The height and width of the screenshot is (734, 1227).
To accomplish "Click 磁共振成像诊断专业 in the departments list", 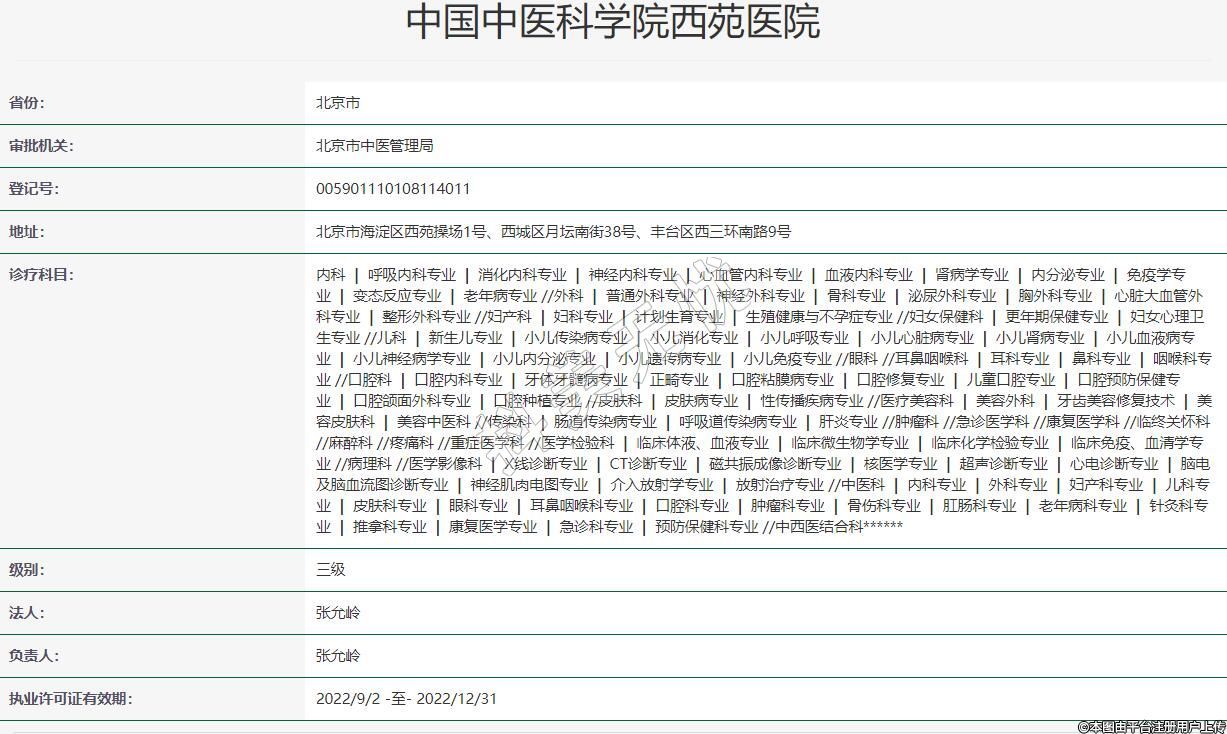I will click(775, 464).
